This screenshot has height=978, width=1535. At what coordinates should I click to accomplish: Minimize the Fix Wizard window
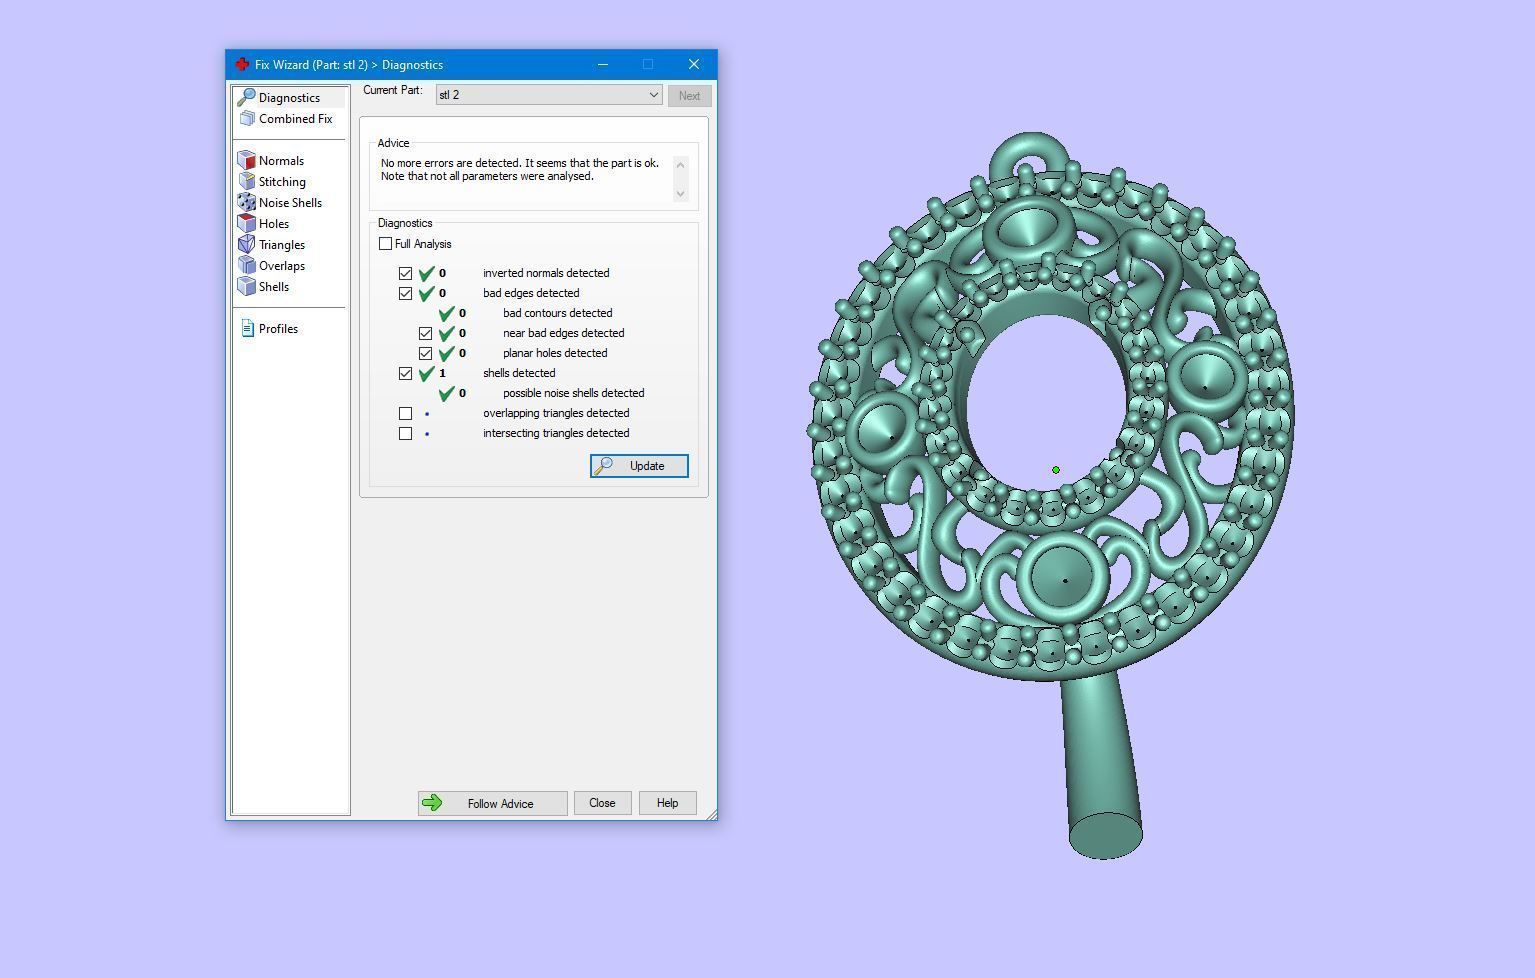point(603,64)
